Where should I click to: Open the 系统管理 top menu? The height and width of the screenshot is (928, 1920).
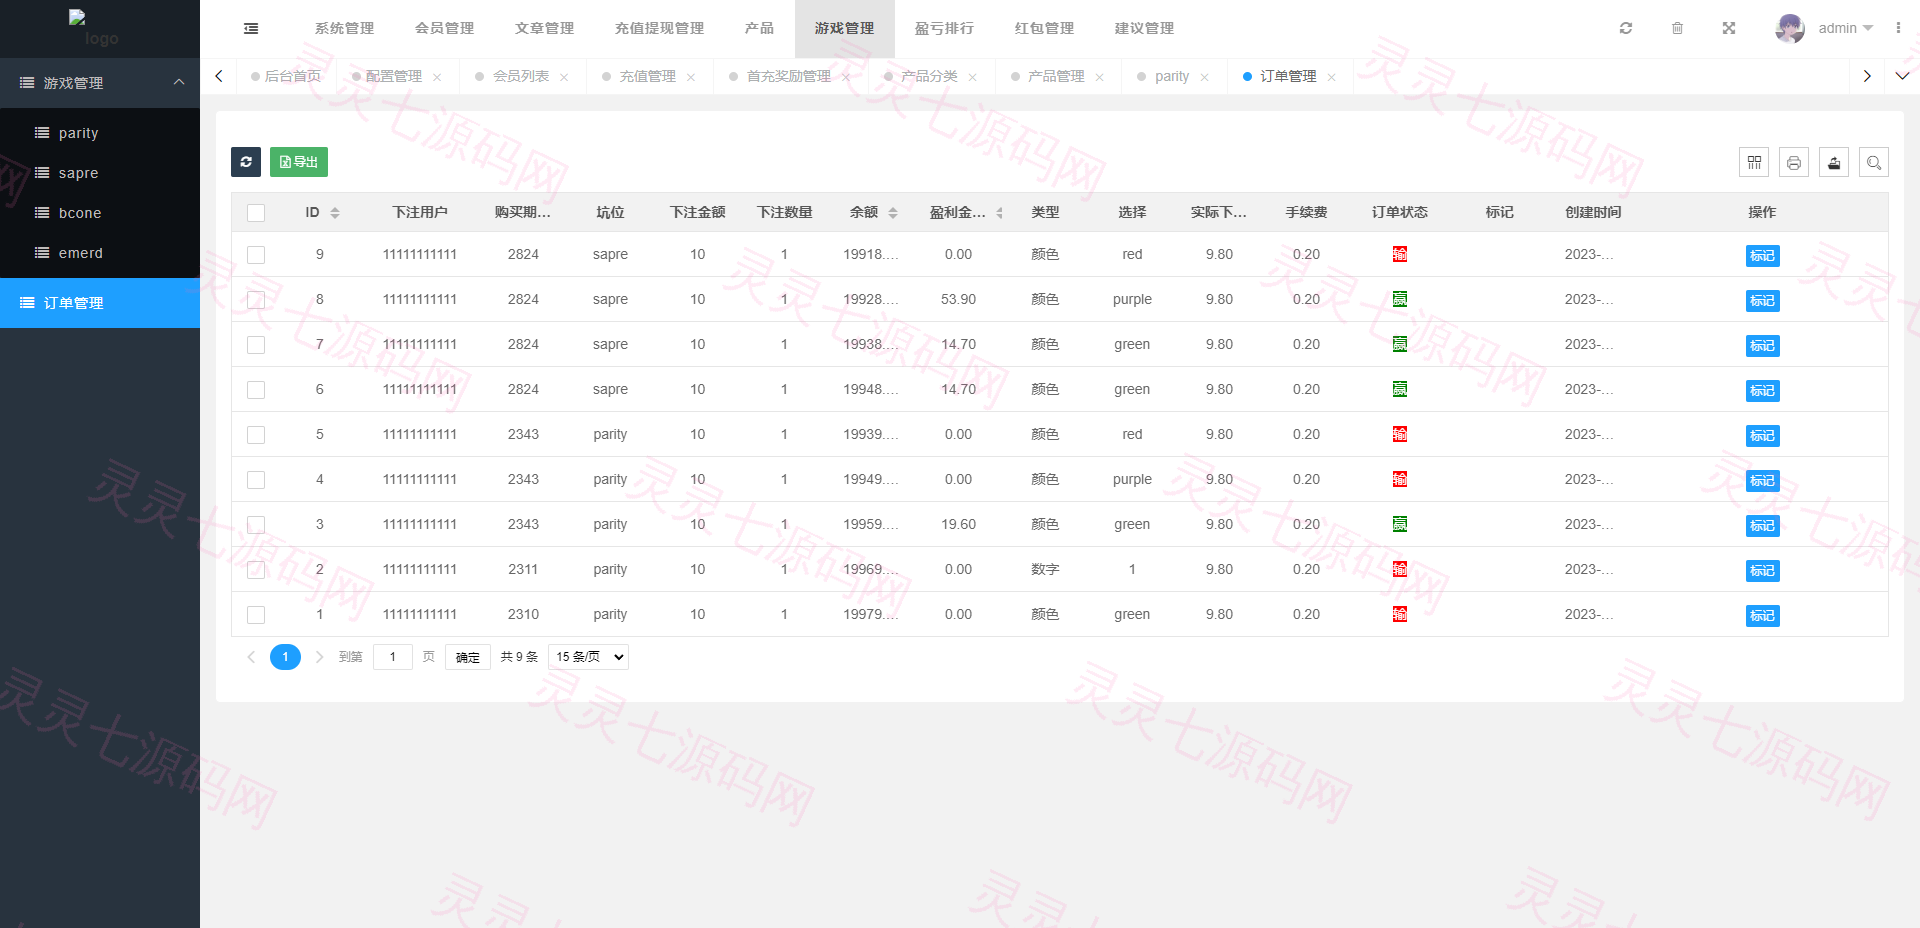point(345,28)
